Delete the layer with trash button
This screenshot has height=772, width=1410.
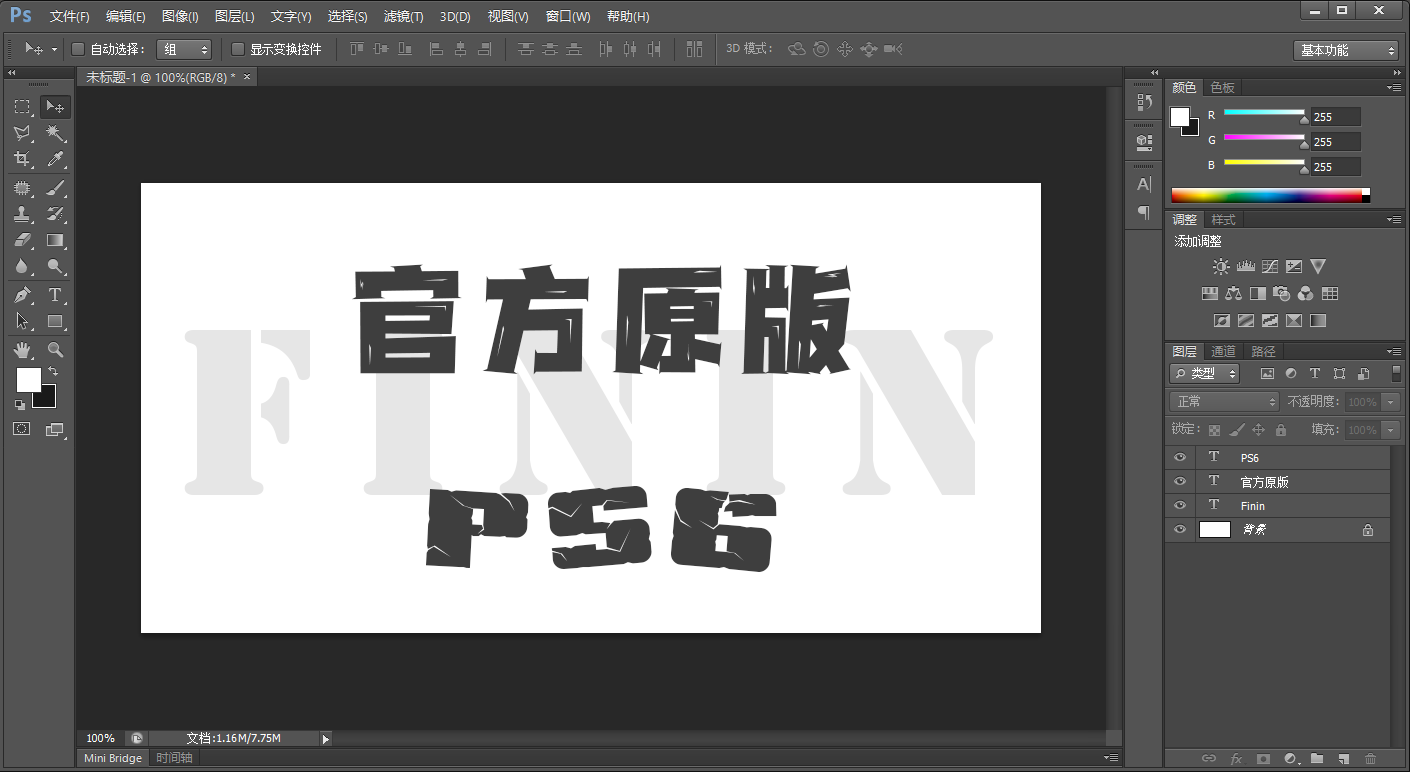[1371, 759]
